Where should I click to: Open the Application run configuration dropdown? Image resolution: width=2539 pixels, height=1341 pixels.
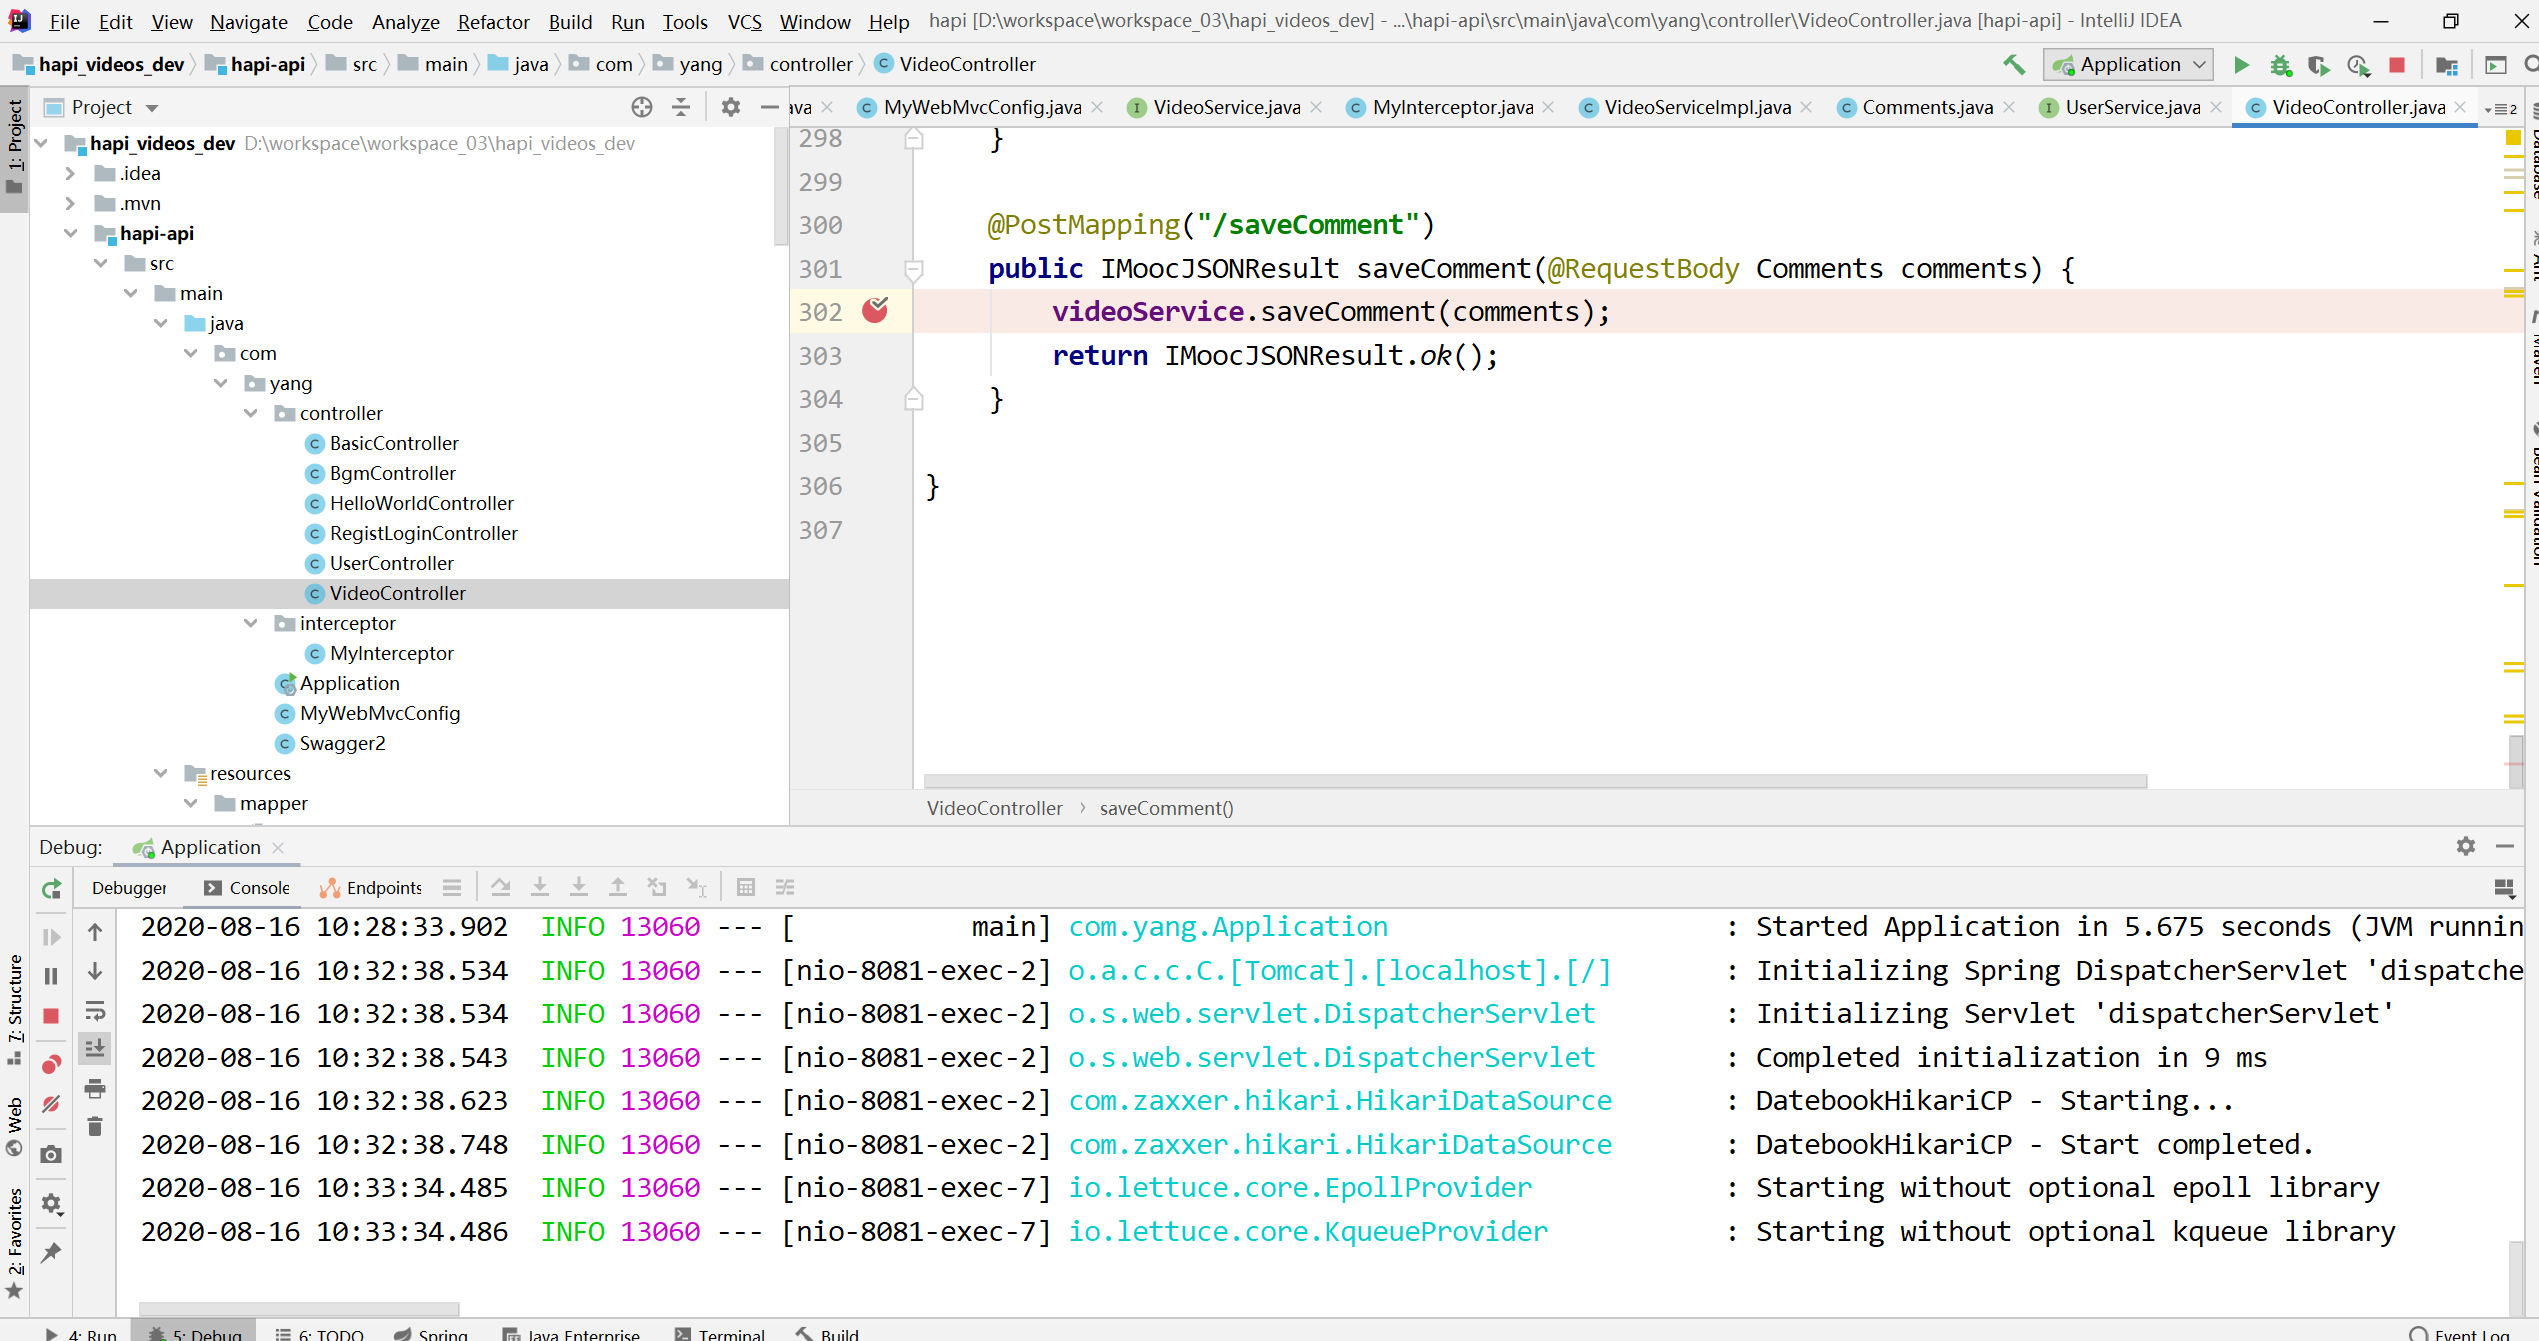[x=2129, y=65]
